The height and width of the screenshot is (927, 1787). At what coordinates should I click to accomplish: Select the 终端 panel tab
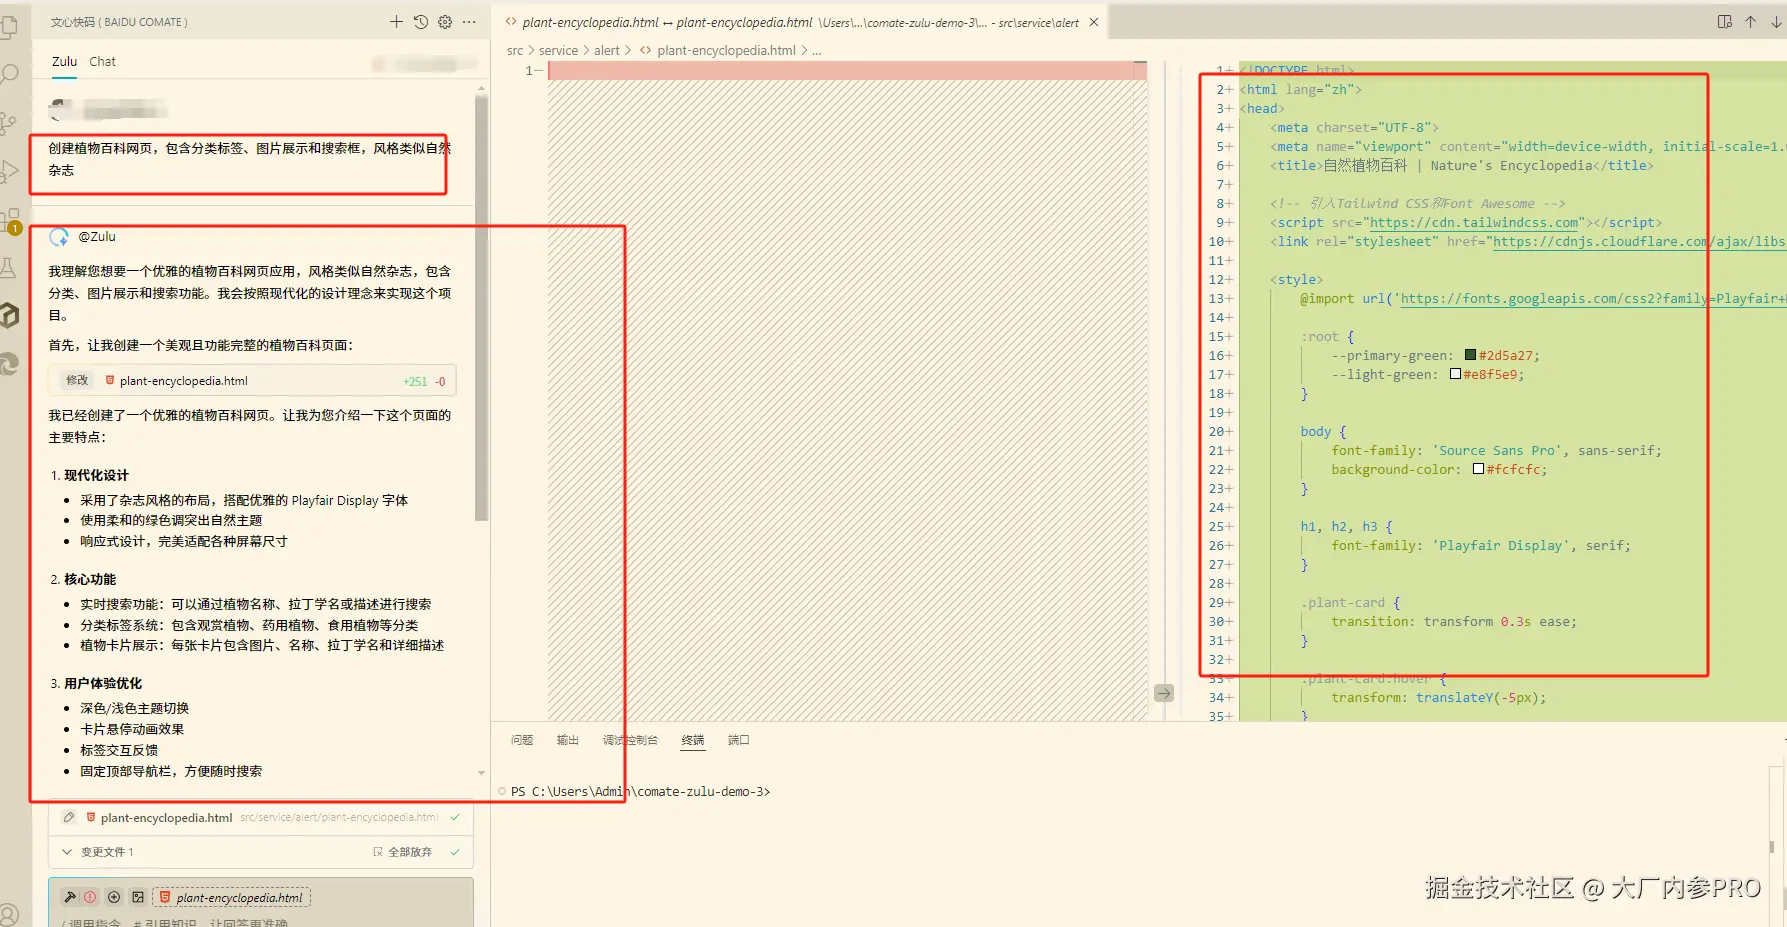pyautogui.click(x=693, y=740)
